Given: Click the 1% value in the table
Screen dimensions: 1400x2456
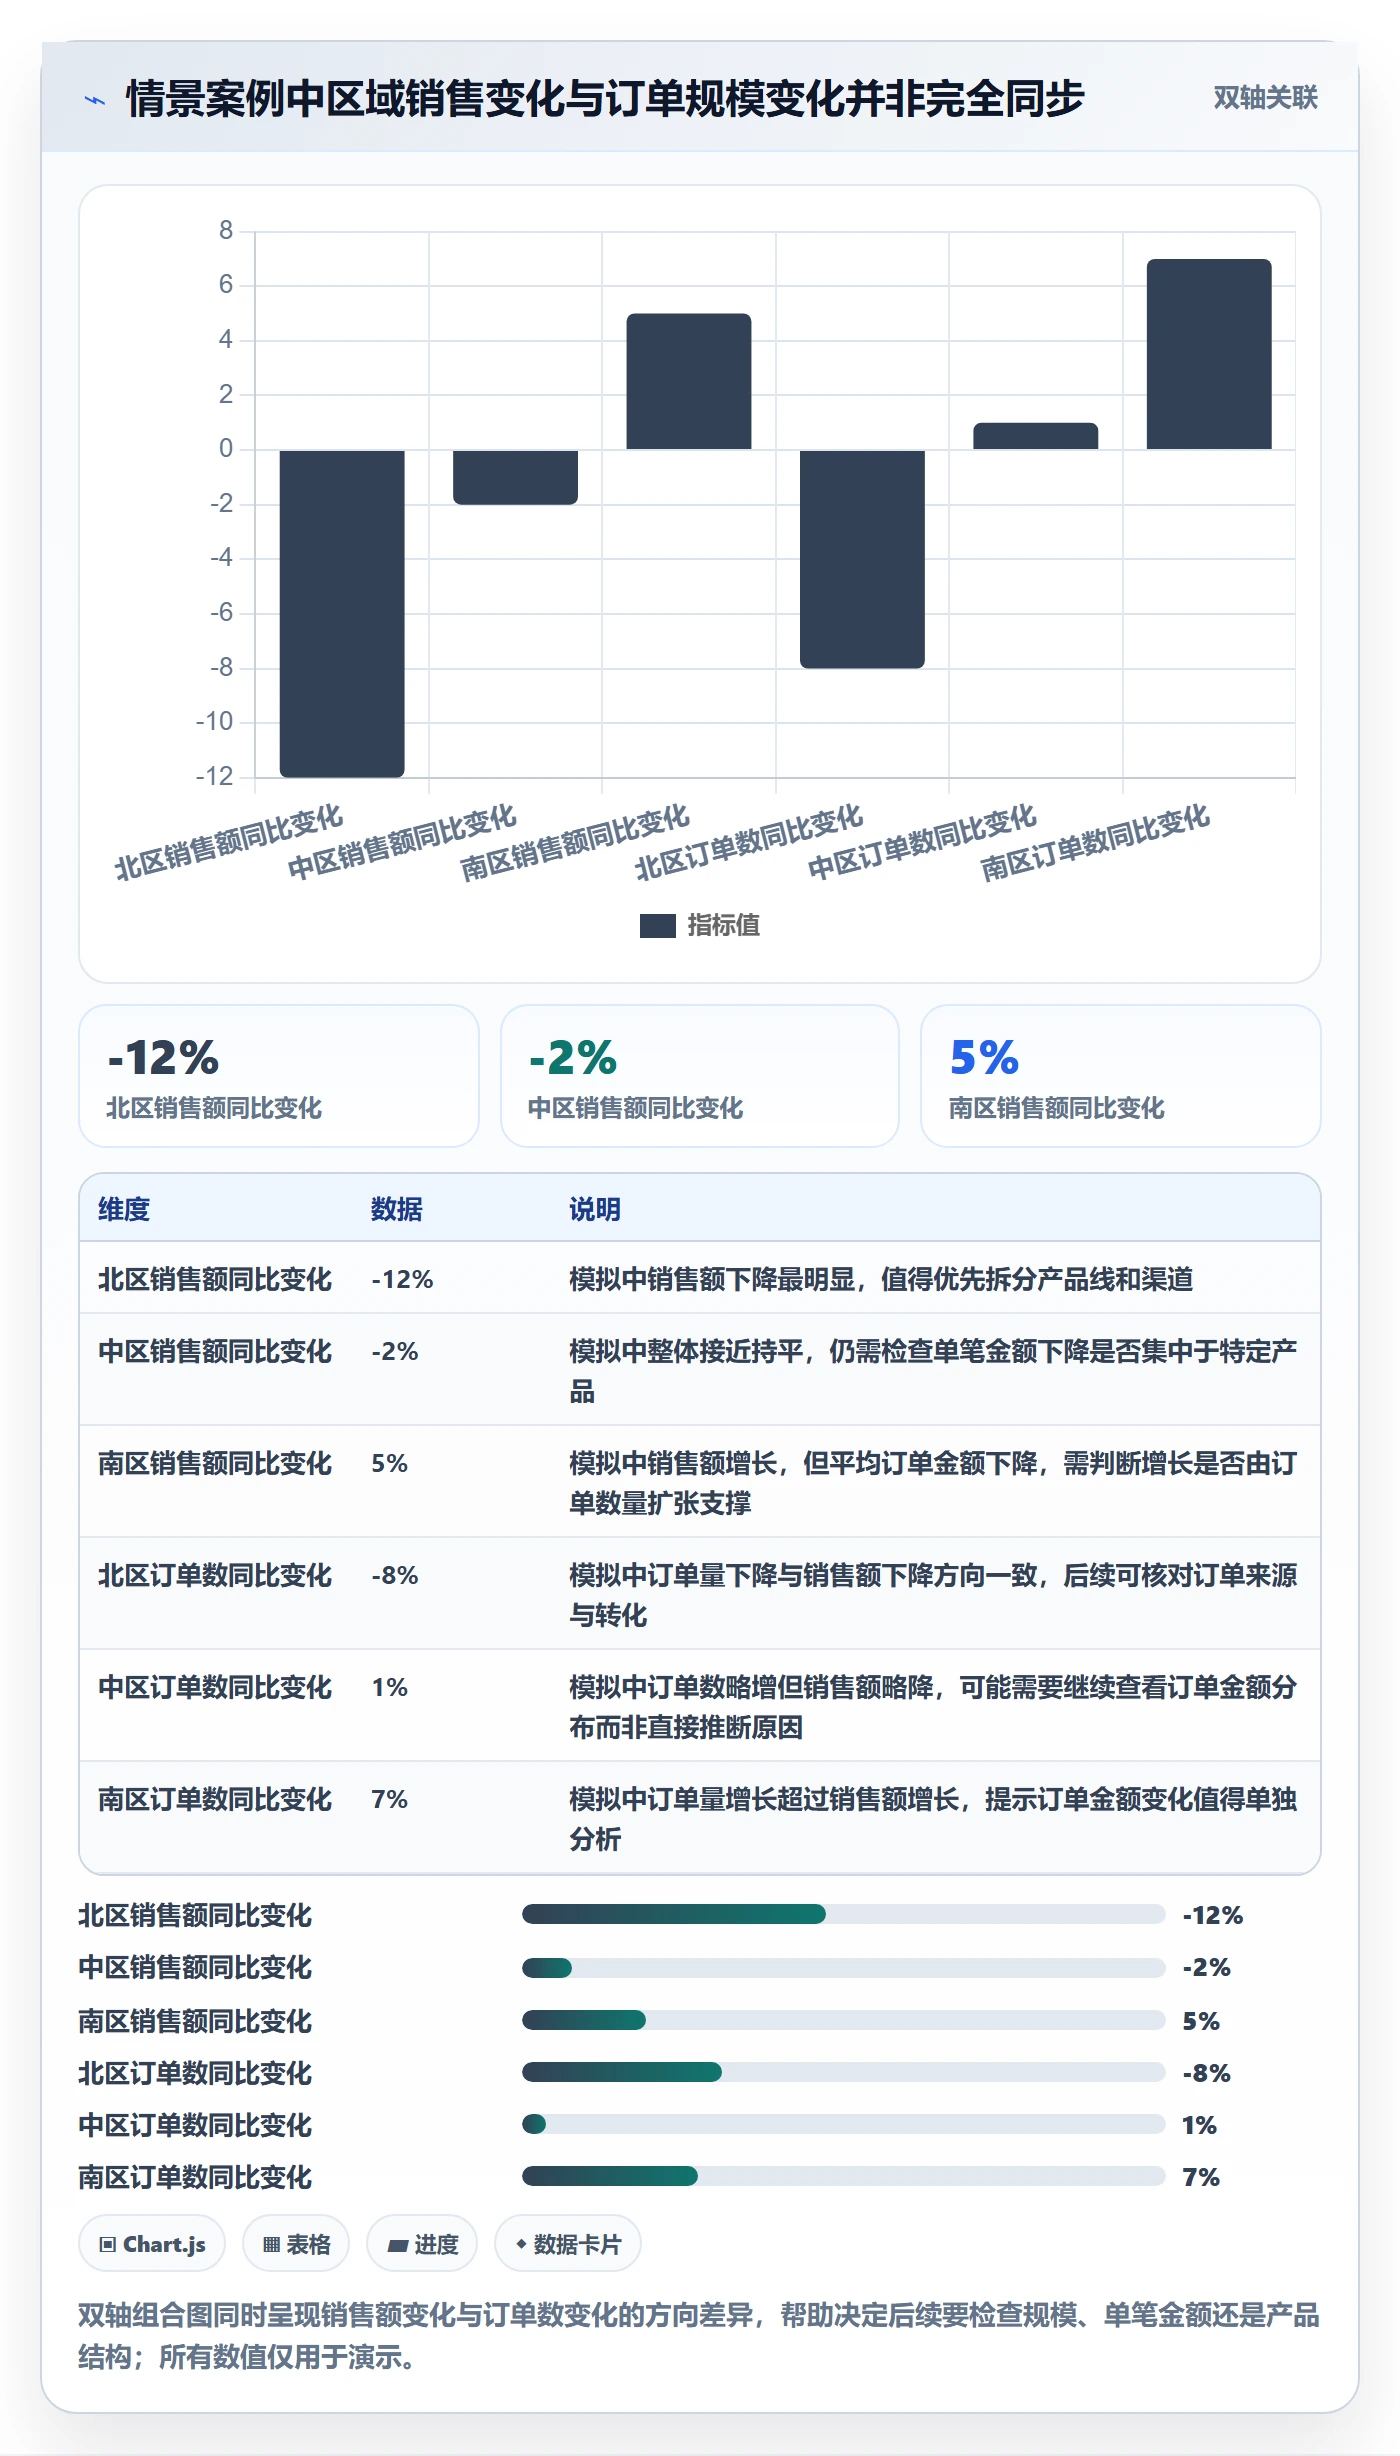Looking at the screenshot, I should (390, 1687).
